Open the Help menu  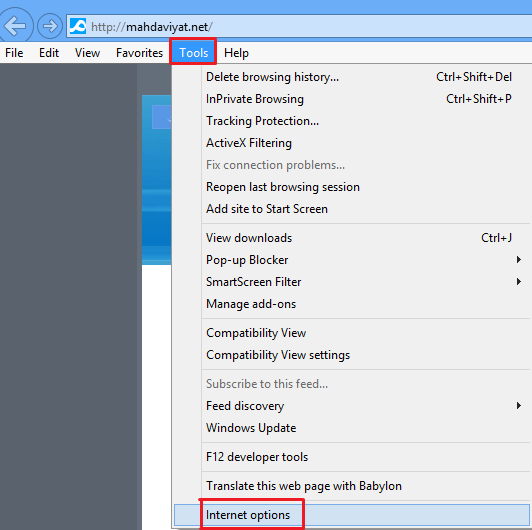pos(236,53)
